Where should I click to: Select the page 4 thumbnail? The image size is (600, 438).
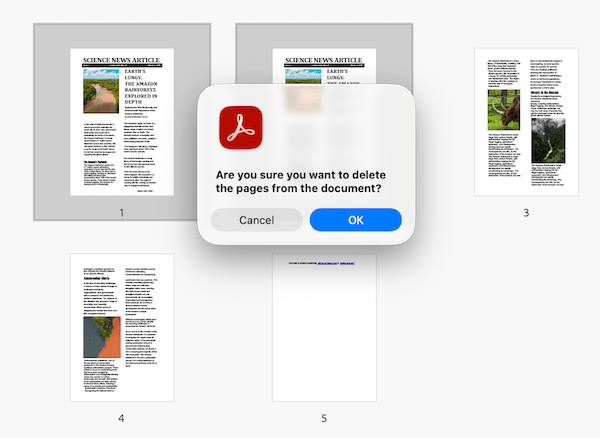[x=122, y=327]
